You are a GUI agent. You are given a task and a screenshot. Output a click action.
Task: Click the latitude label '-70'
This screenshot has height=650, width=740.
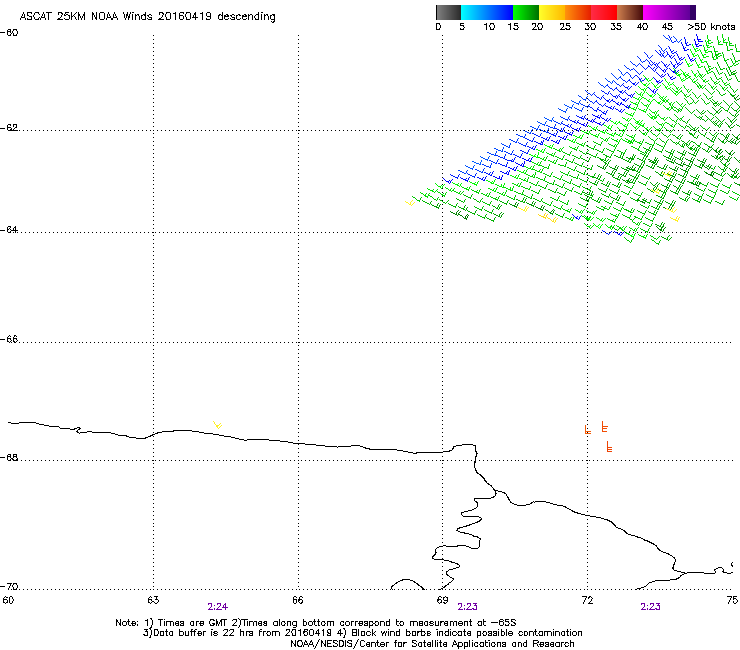tap(9, 587)
